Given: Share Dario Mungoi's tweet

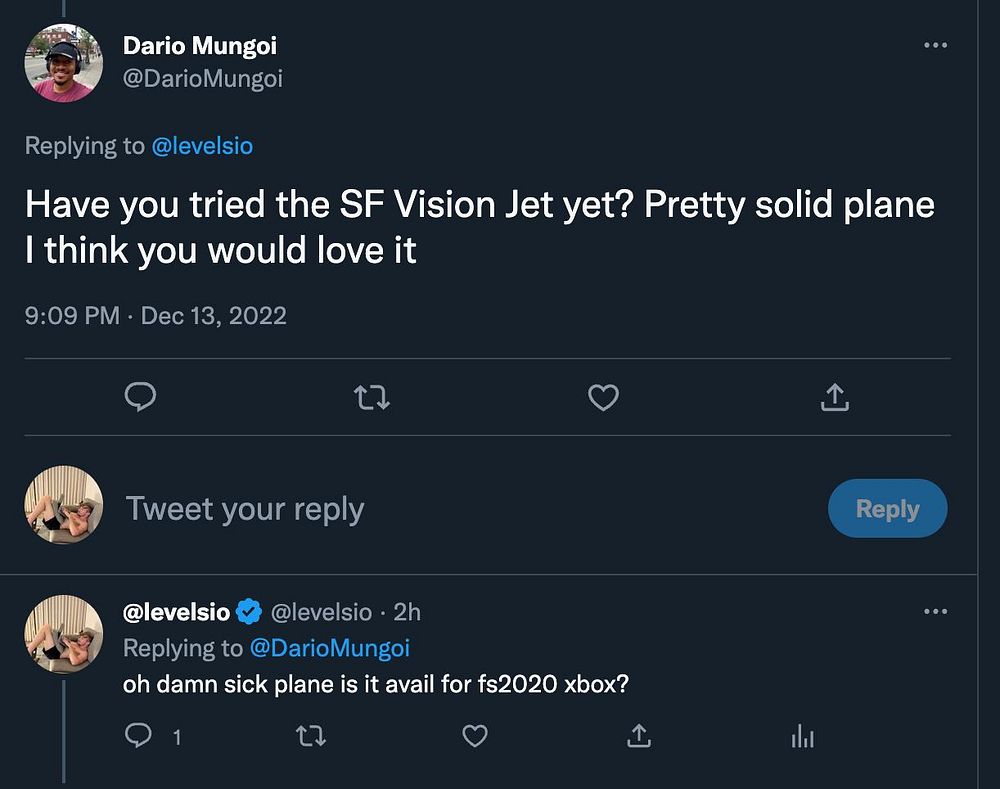Looking at the screenshot, I should (834, 398).
